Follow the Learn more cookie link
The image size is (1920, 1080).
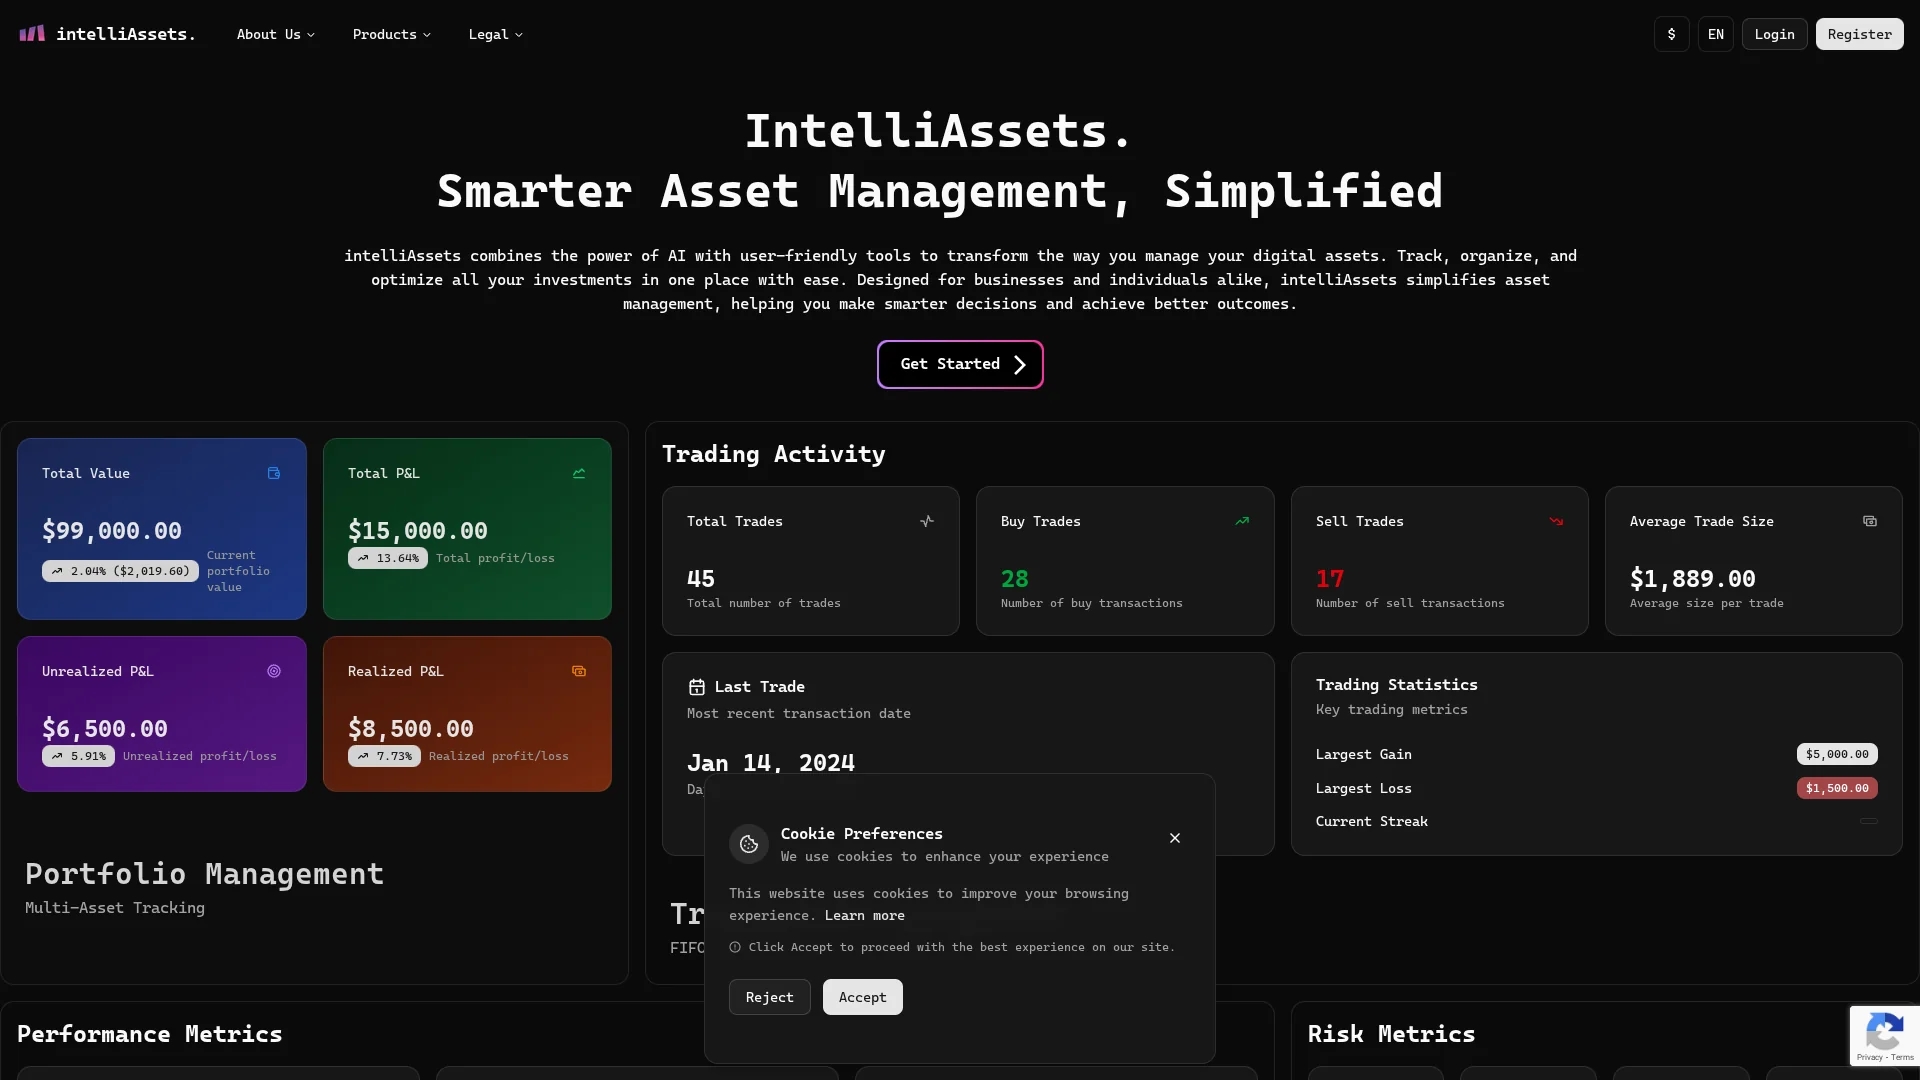point(864,915)
